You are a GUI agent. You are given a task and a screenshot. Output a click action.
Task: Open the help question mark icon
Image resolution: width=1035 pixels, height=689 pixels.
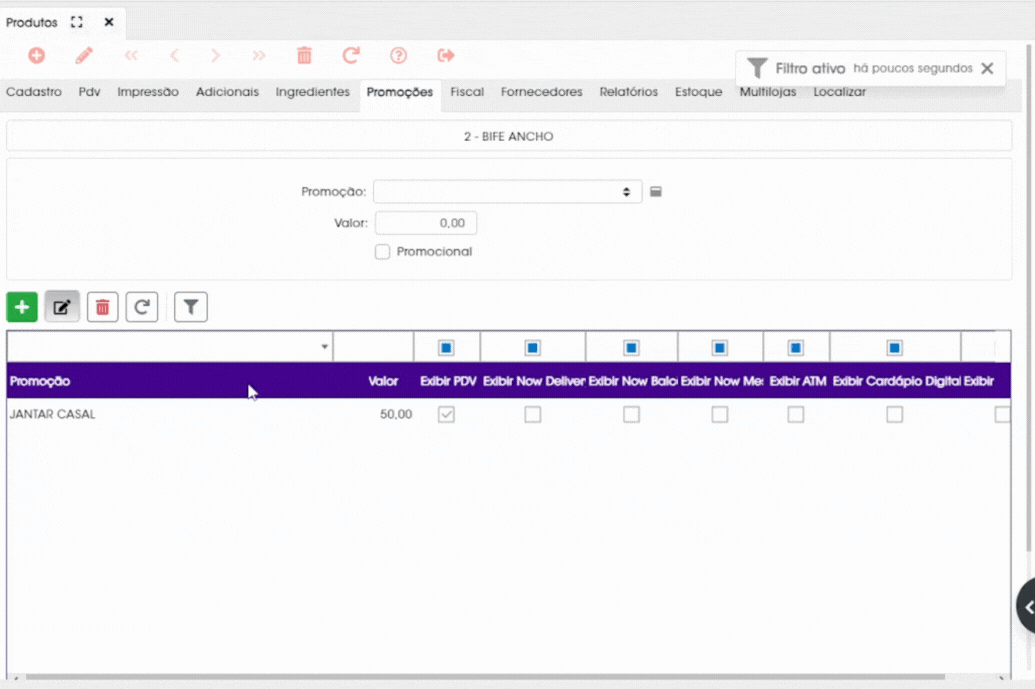pos(398,55)
